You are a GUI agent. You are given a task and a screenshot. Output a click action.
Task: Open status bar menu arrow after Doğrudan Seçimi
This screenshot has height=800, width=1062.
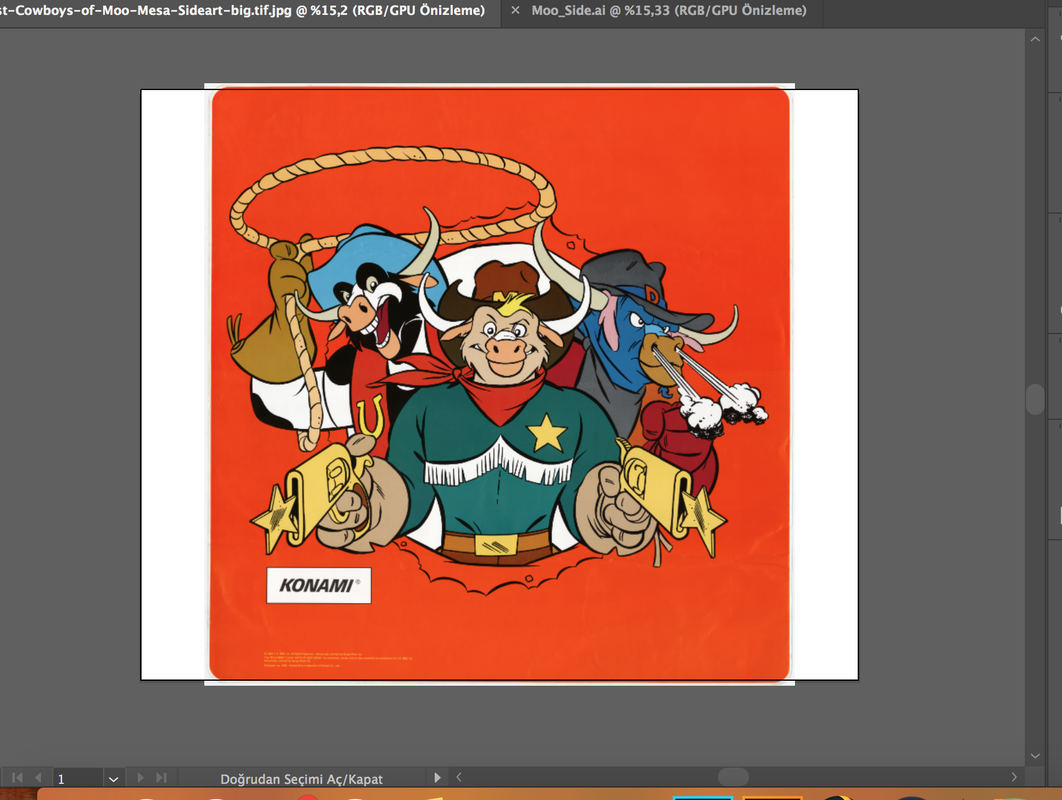tap(437, 778)
